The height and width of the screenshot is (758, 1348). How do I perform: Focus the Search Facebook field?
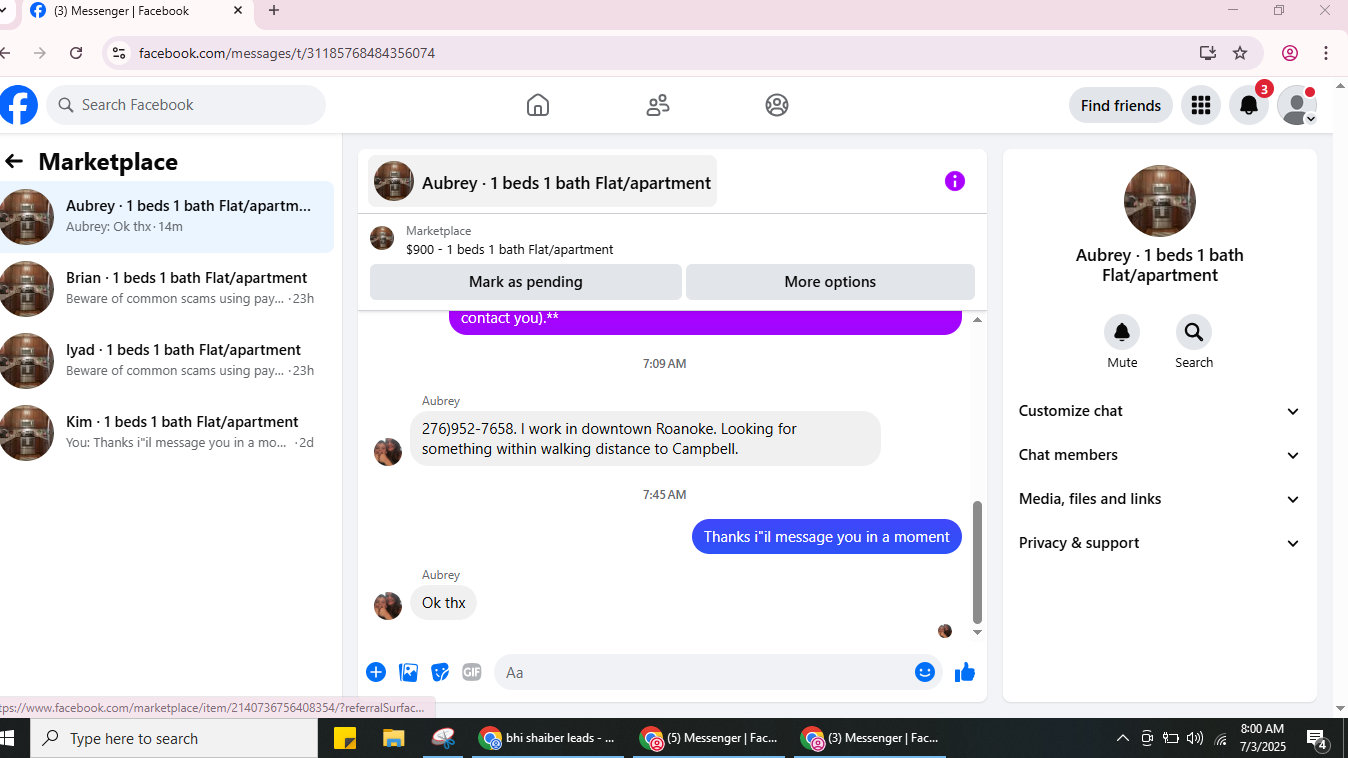(186, 105)
